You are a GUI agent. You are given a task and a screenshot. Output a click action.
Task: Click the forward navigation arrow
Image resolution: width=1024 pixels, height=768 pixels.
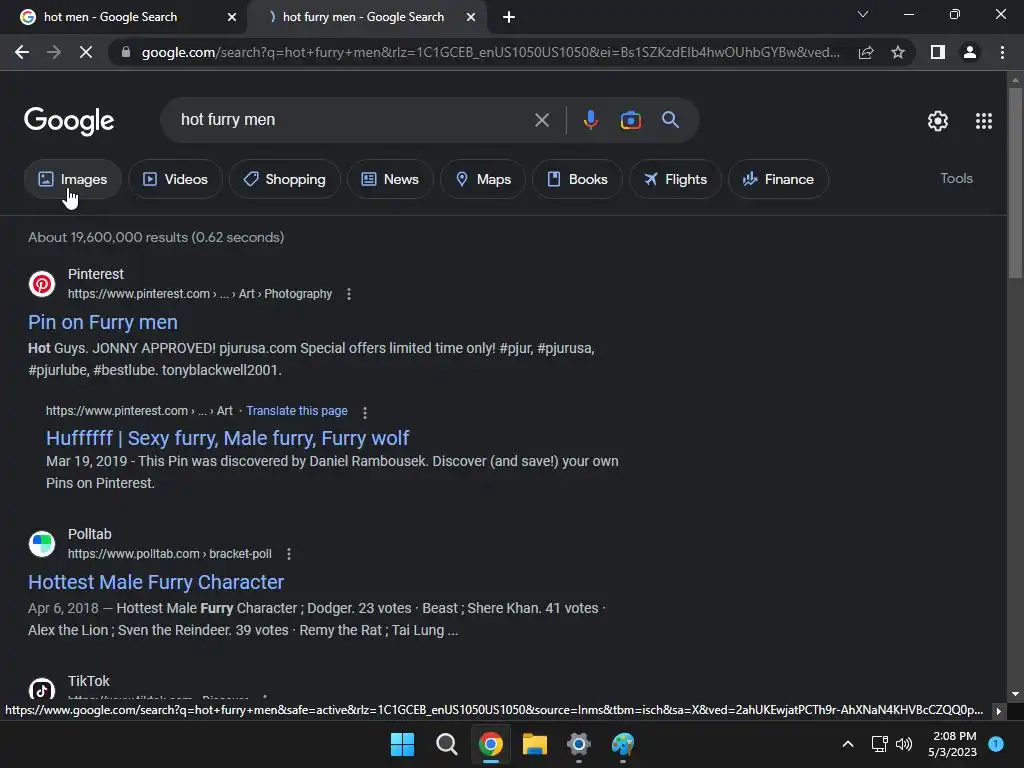[x=54, y=52]
